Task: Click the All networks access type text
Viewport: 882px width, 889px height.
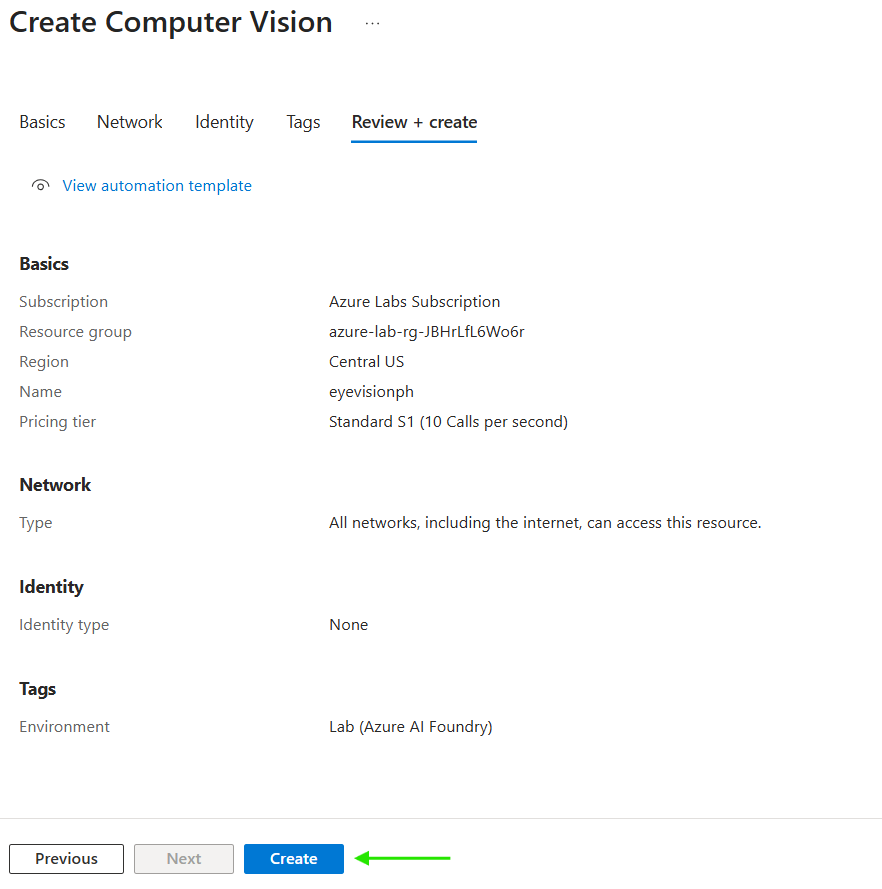Action: coord(545,523)
